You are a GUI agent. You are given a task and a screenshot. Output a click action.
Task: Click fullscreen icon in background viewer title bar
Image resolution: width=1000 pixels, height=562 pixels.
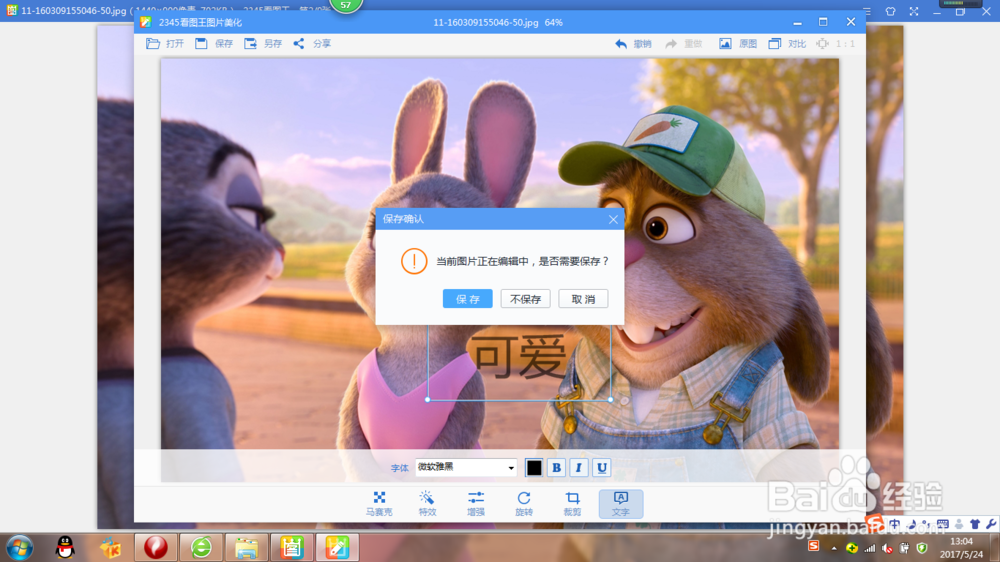pyautogui.click(x=914, y=11)
